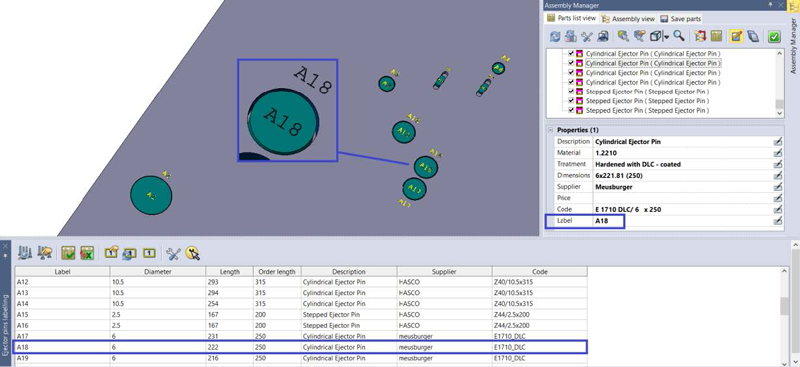The height and width of the screenshot is (367, 800).
Task: Click the icon with red arrows in Assembly Manager
Action: click(700, 36)
